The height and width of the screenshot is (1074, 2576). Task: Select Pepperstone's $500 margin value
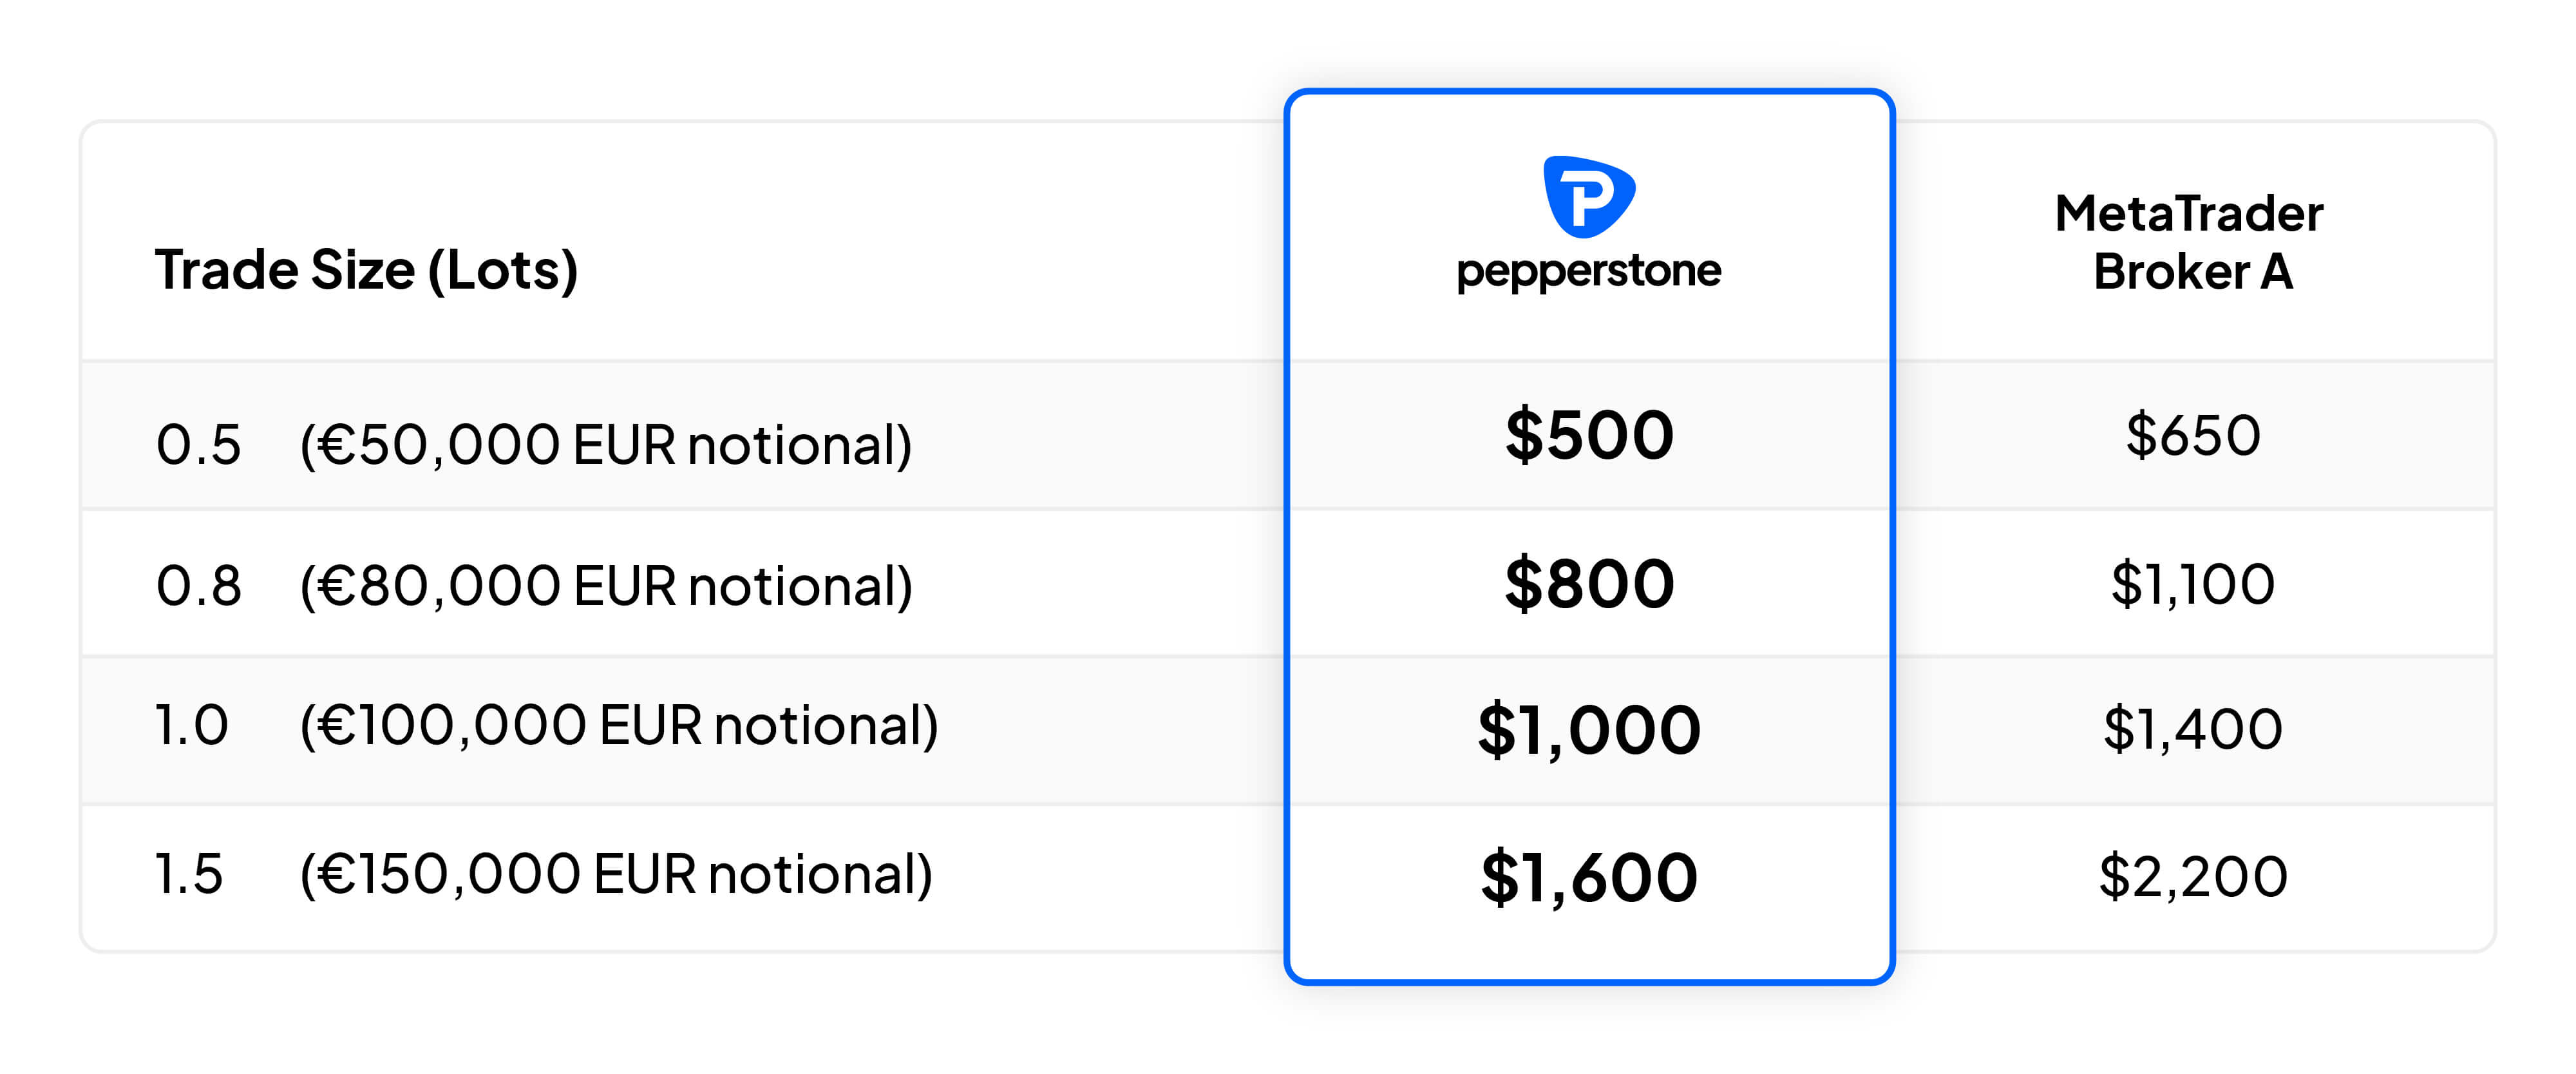coord(1589,435)
